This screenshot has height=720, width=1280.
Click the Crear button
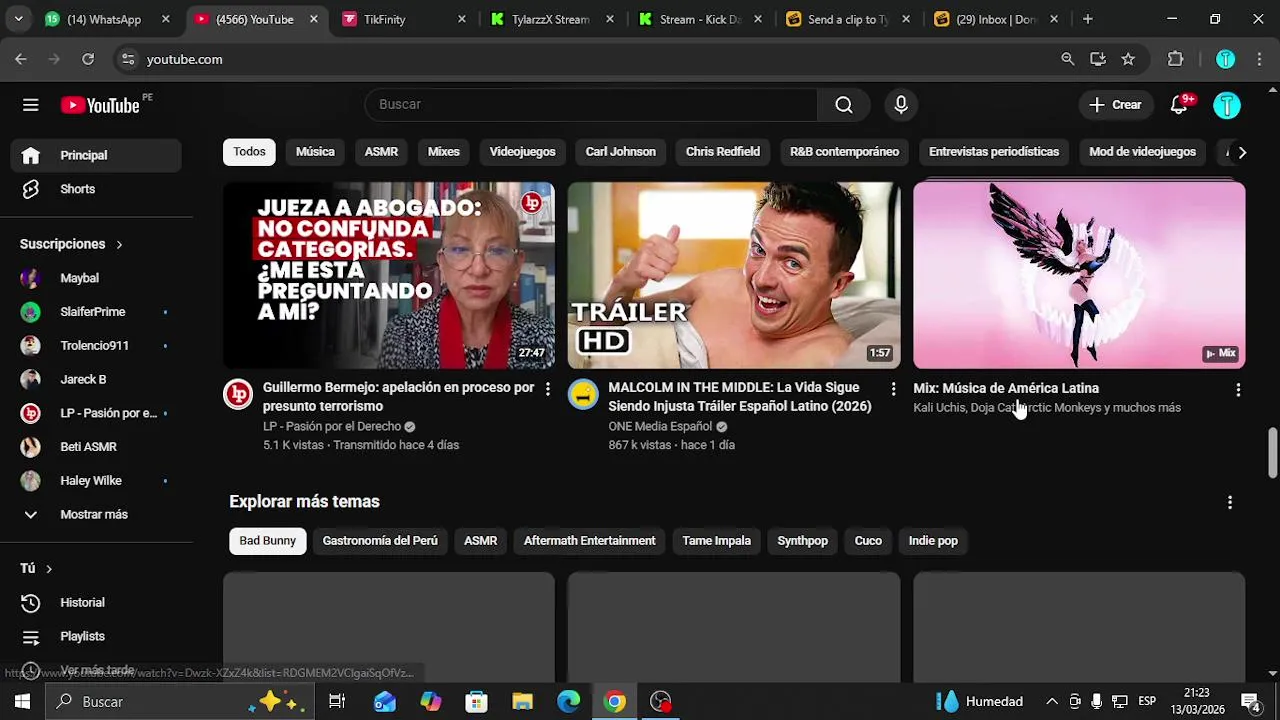1115,105
